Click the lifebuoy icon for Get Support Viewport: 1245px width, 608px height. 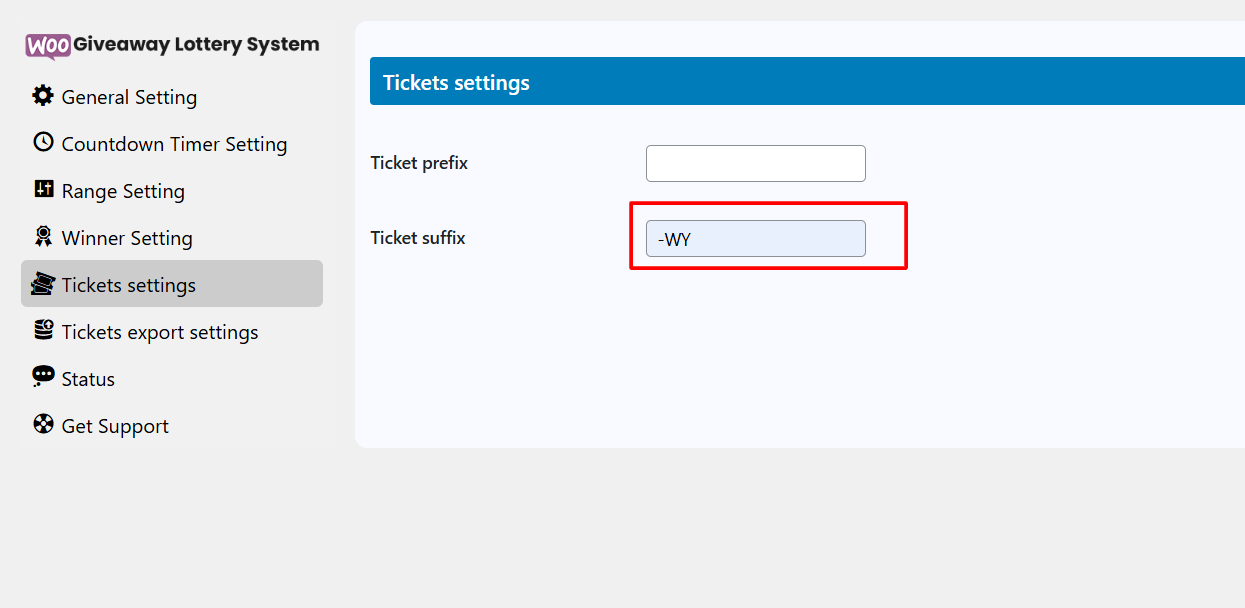(x=43, y=424)
